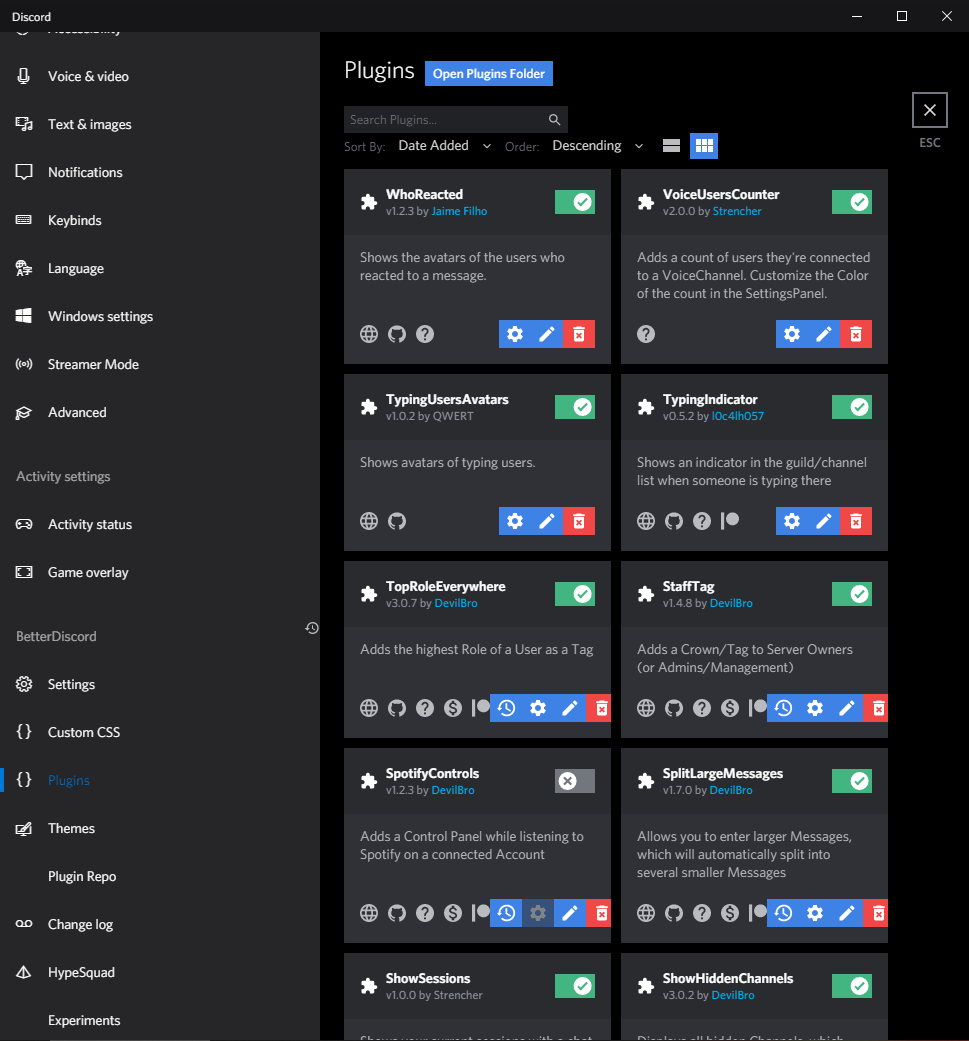Click the search magnifier icon

pyautogui.click(x=554, y=120)
